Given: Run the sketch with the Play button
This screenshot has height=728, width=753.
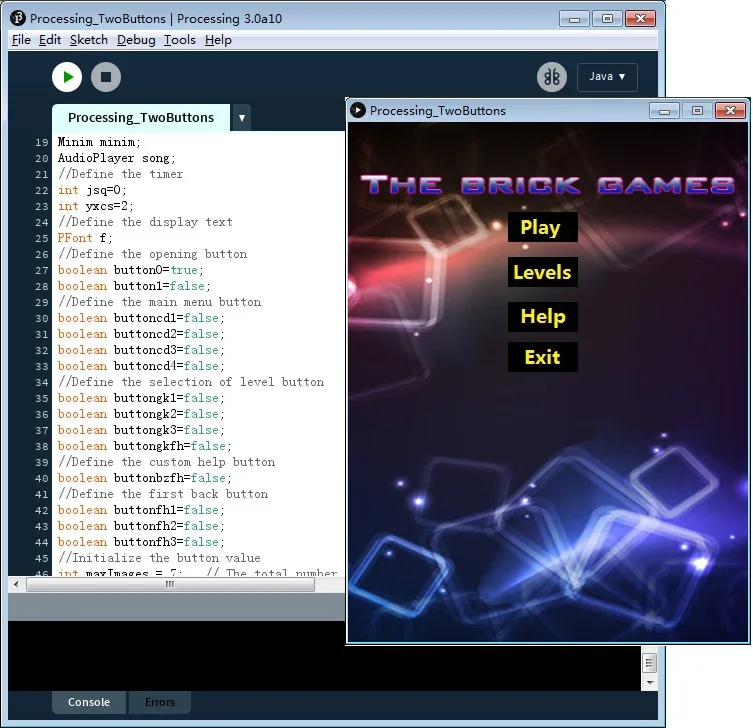Looking at the screenshot, I should 67,77.
